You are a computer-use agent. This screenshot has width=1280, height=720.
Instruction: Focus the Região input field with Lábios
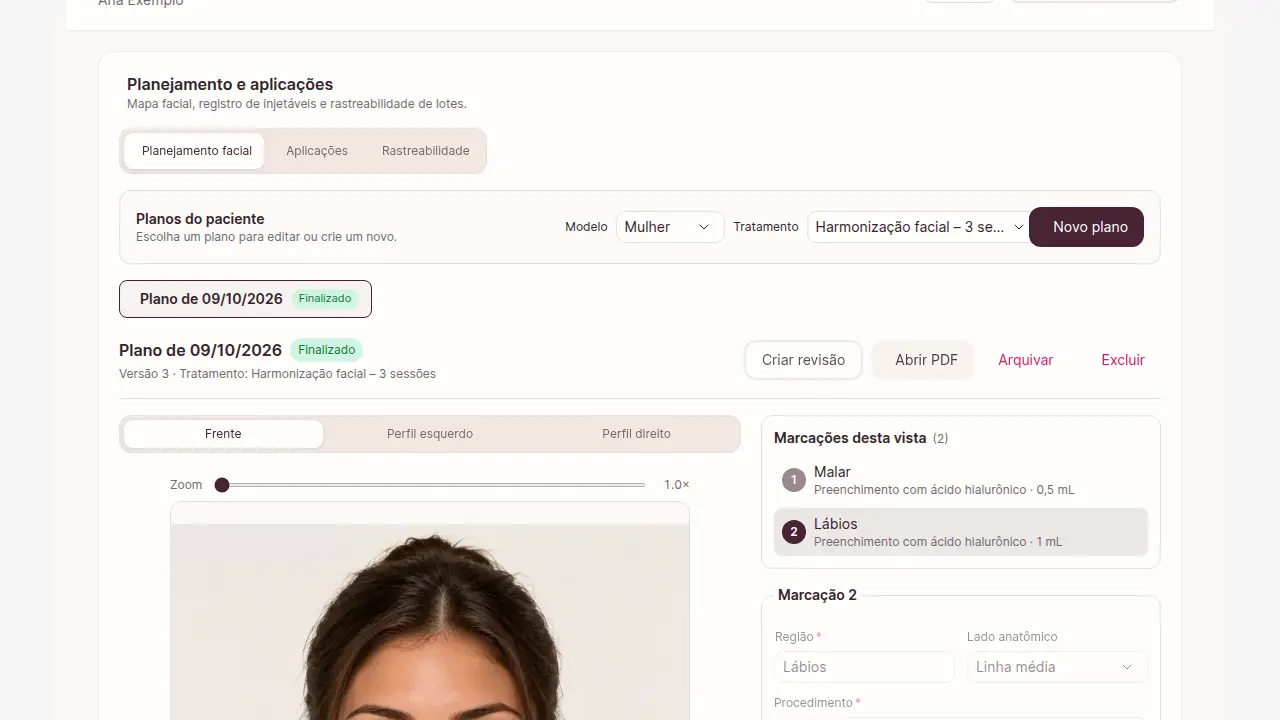[865, 667]
